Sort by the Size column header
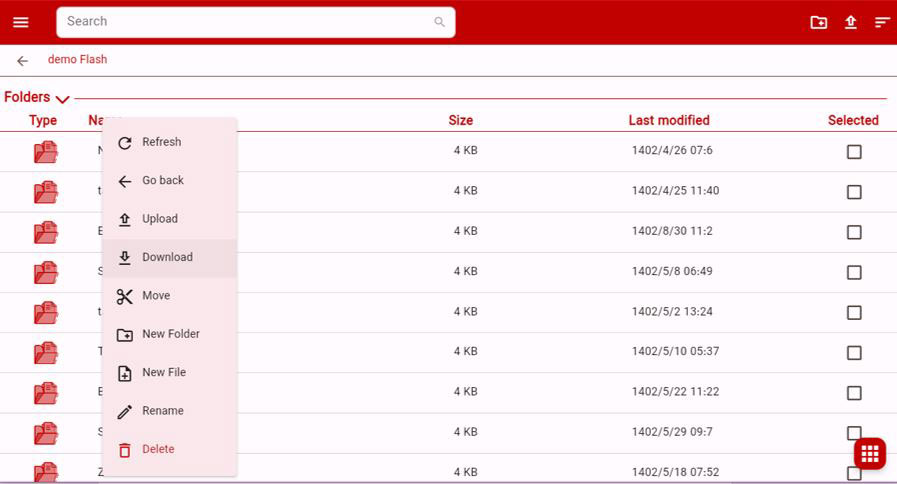Viewport: 897px width, 484px height. tap(460, 120)
